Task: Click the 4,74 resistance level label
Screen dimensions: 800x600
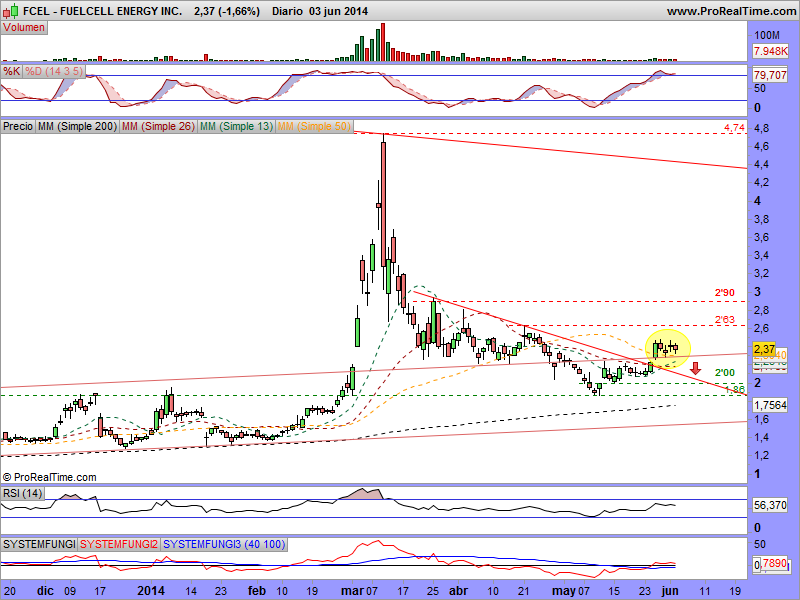Action: (735, 128)
